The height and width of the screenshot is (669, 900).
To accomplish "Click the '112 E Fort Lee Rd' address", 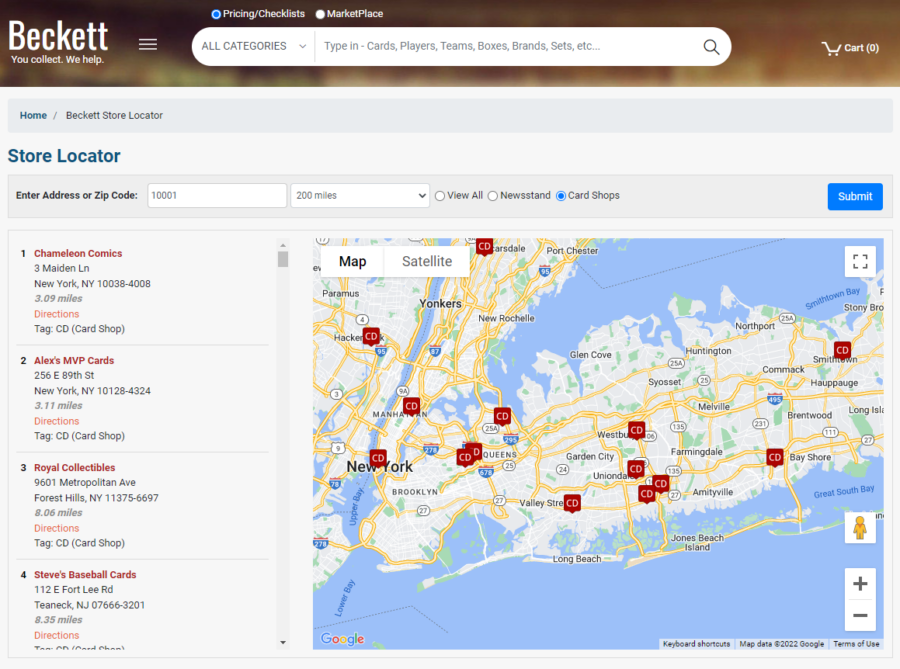I will click(x=73, y=590).
